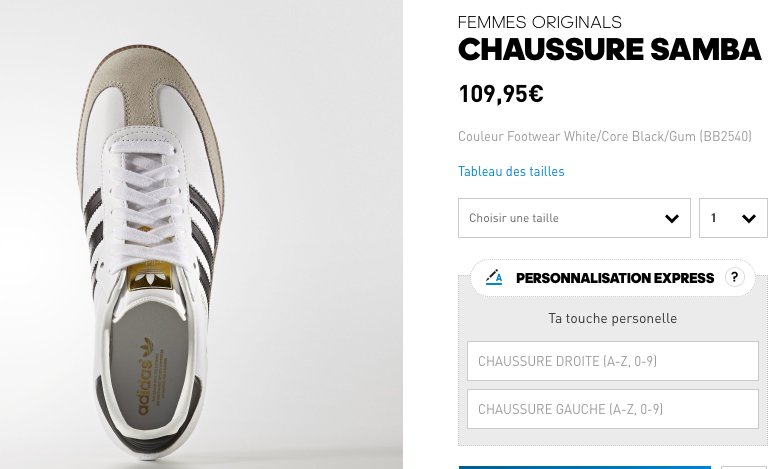The height and width of the screenshot is (469, 783).
Task: Click the pencil personalisation icon
Action: (x=494, y=277)
